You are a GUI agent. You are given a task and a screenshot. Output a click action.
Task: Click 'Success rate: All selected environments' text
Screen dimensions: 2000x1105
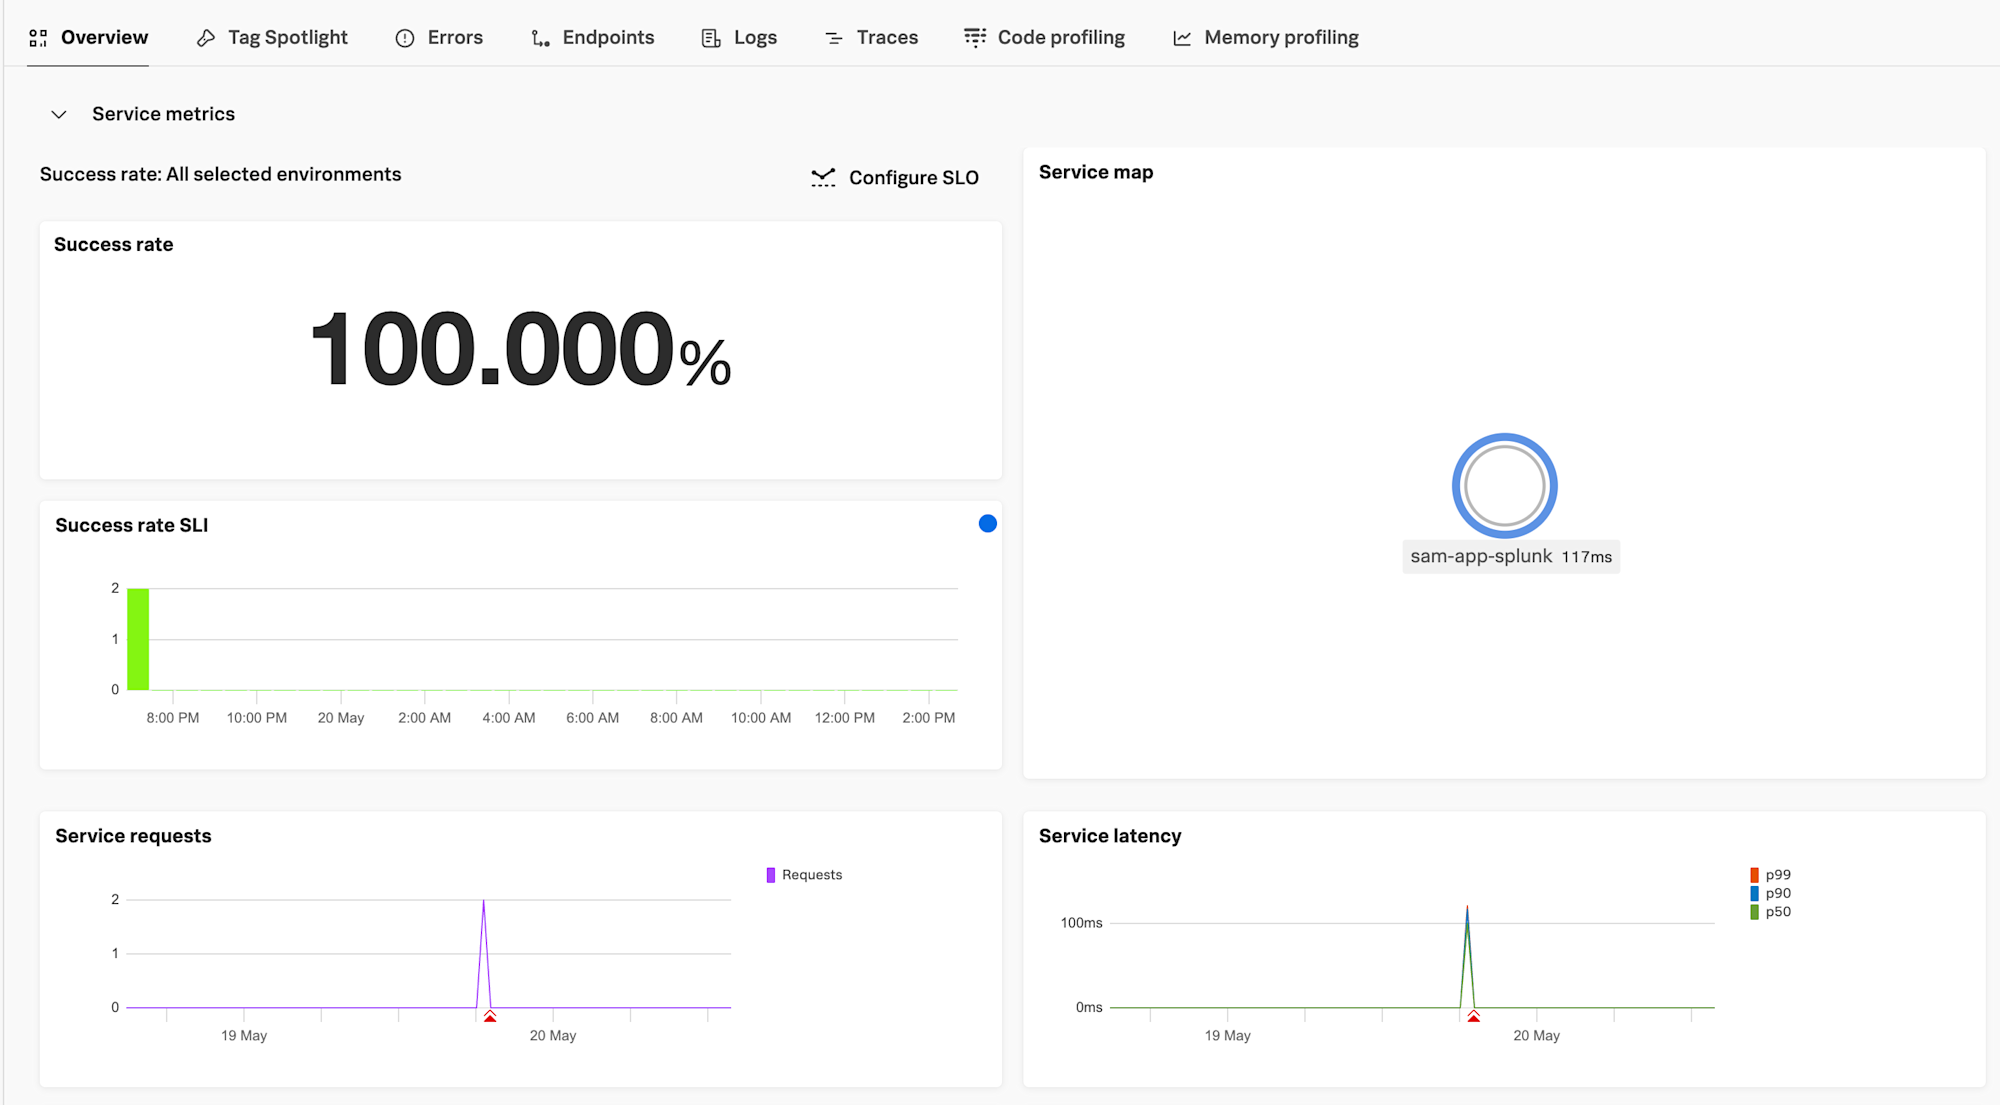[221, 174]
